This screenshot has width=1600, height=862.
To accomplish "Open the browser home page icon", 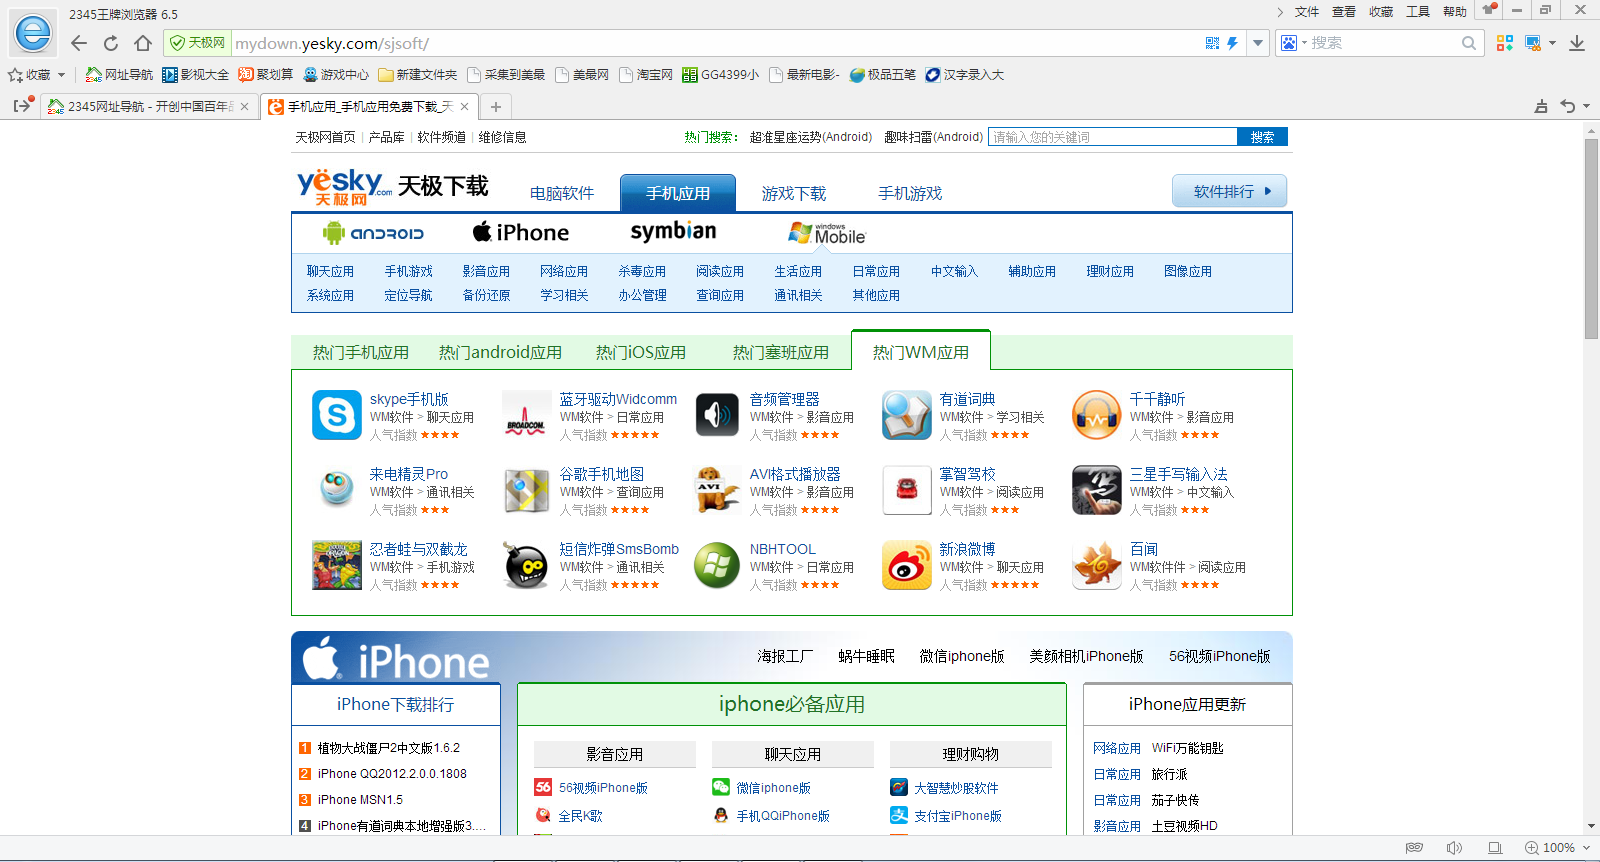I will coord(143,43).
